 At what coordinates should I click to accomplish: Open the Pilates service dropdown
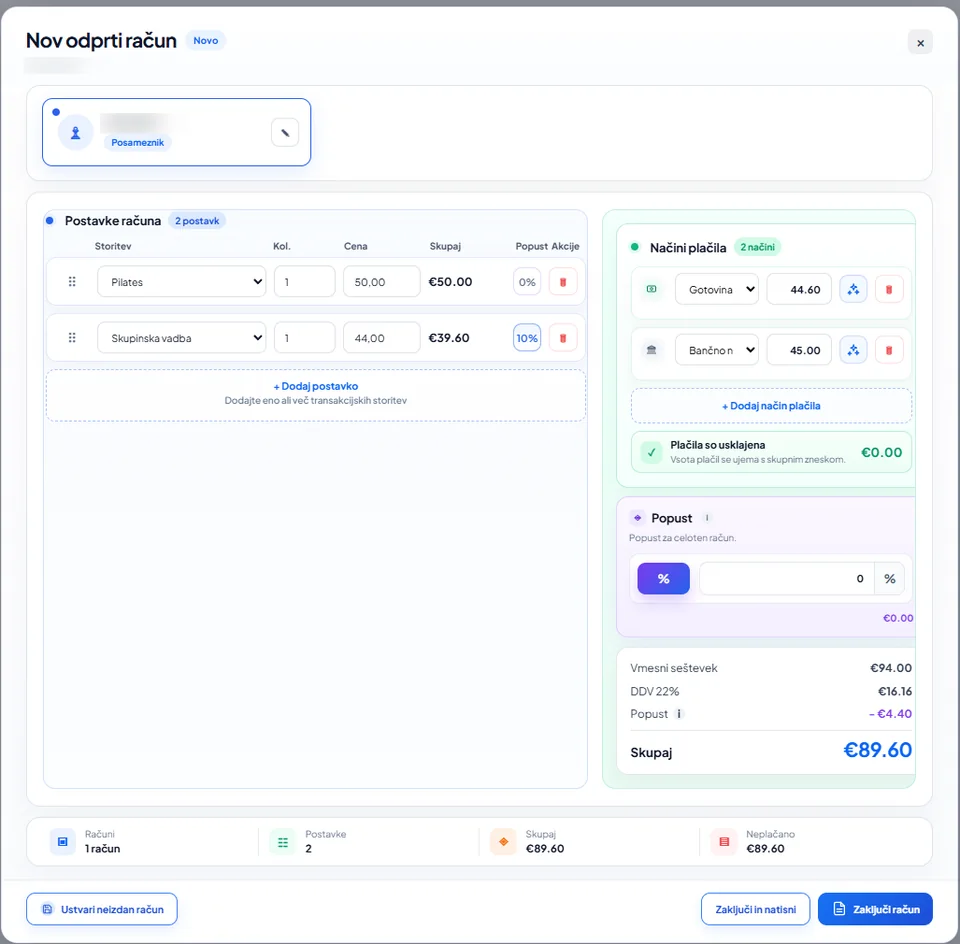click(x=182, y=282)
